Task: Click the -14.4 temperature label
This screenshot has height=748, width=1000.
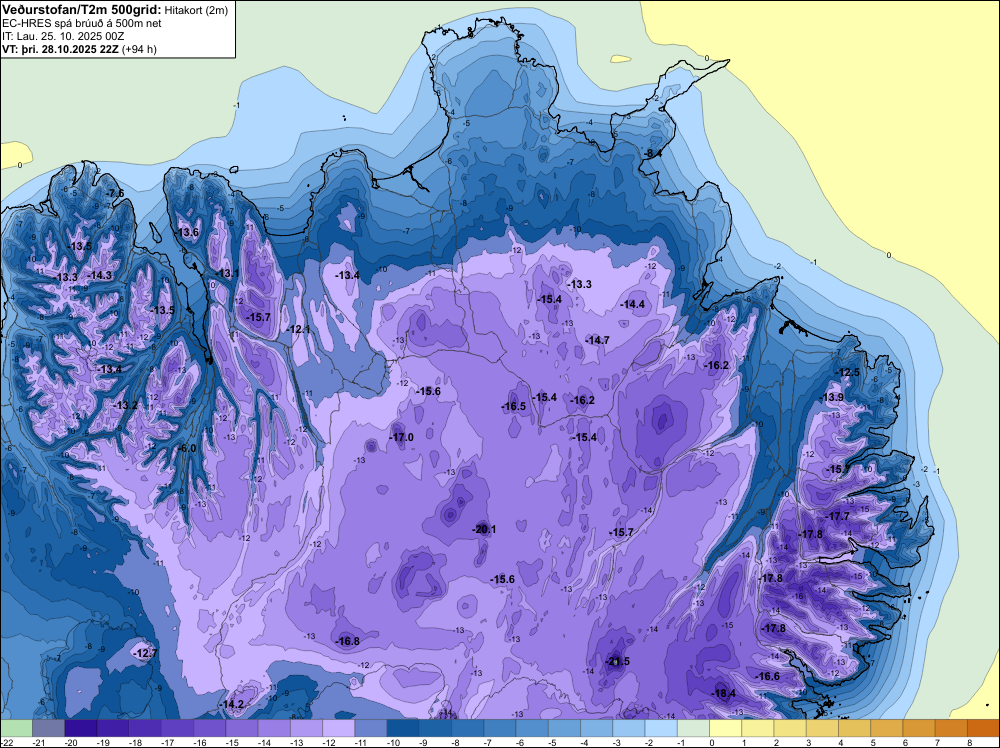Action: tap(633, 305)
